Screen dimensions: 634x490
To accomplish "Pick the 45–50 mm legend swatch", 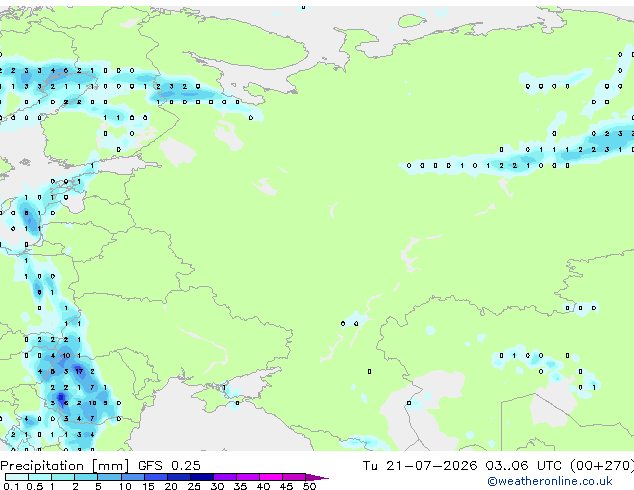I will 294,477.
